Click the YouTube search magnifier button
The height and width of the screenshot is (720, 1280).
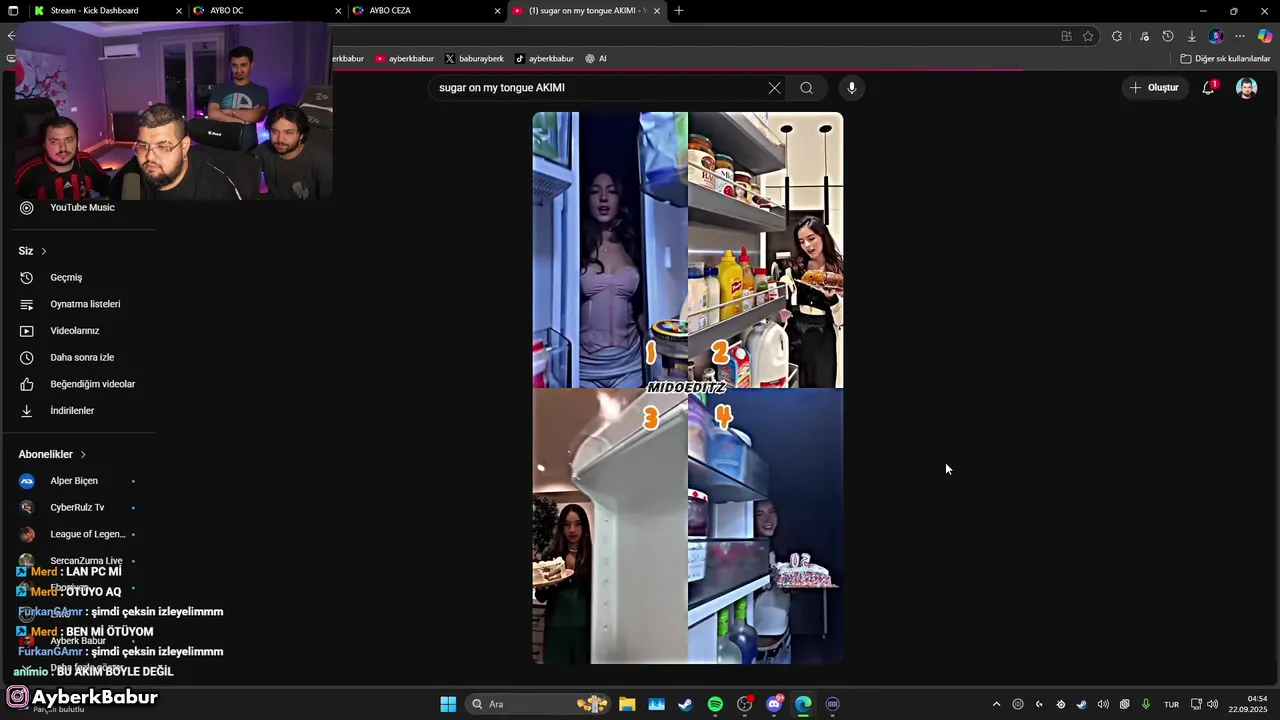(x=806, y=88)
